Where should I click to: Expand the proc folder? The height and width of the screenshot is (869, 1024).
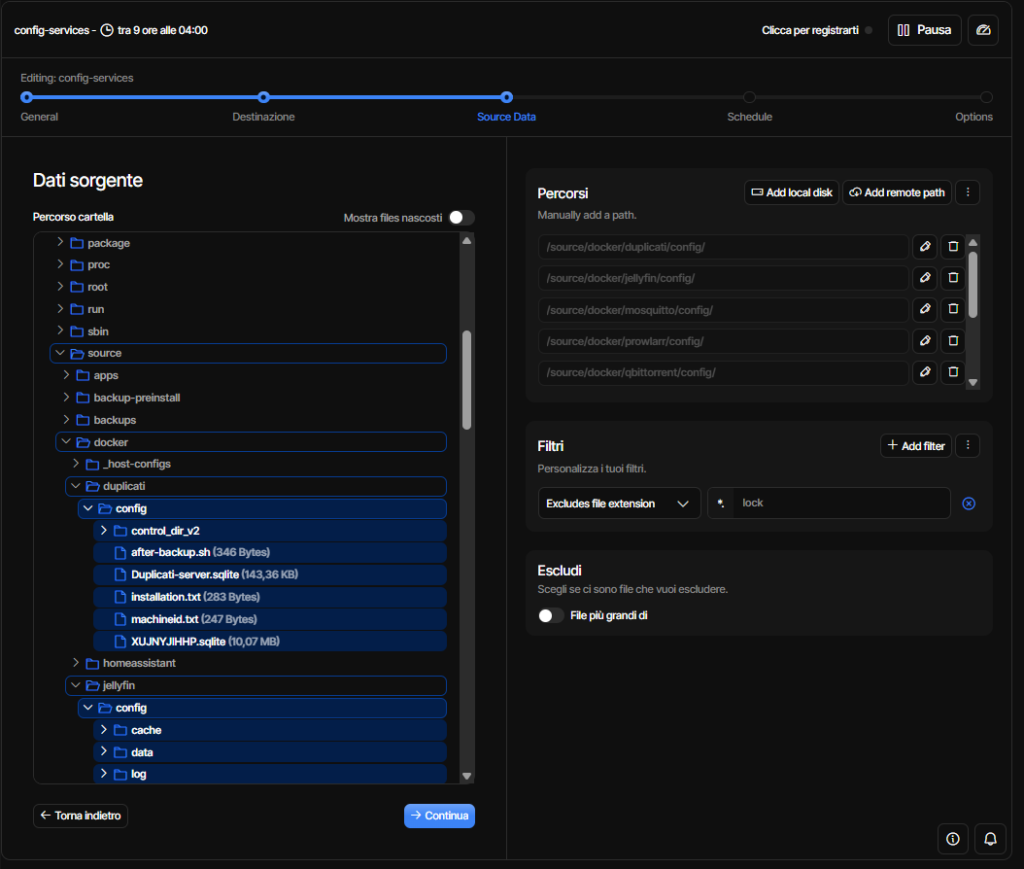pyautogui.click(x=60, y=264)
